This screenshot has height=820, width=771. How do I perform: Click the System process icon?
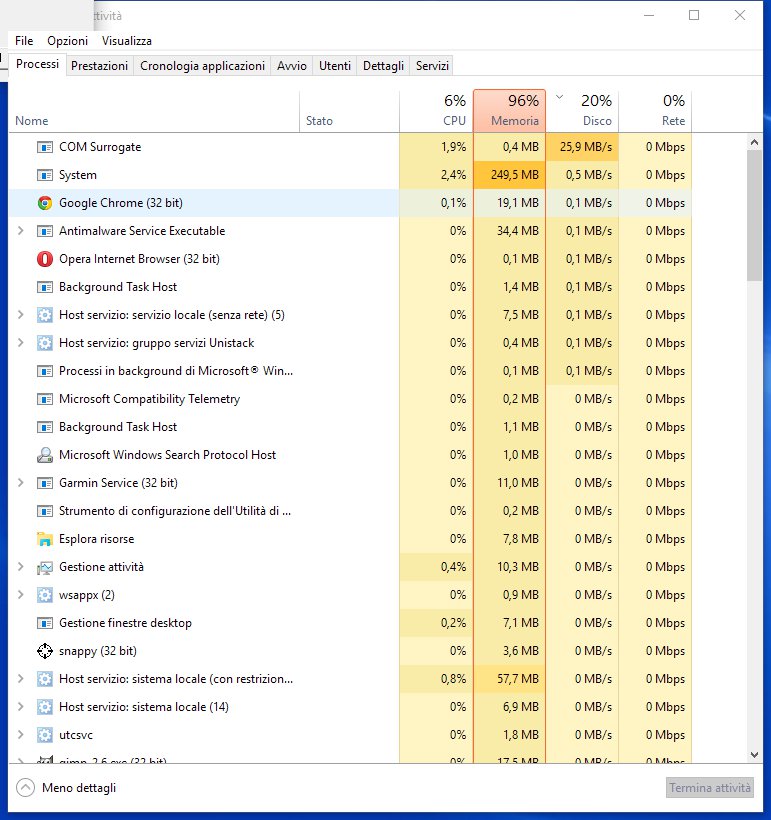44,175
